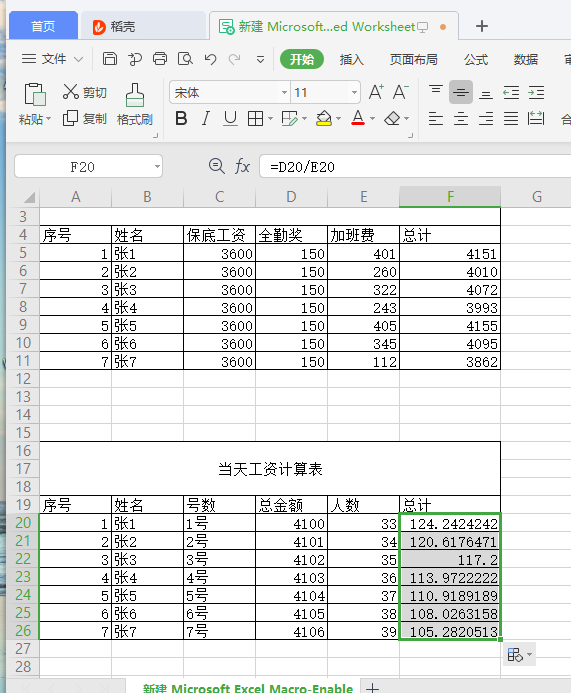Open the clipboard group dialog launcher
Screen dimensions: 571x693
[156, 136]
